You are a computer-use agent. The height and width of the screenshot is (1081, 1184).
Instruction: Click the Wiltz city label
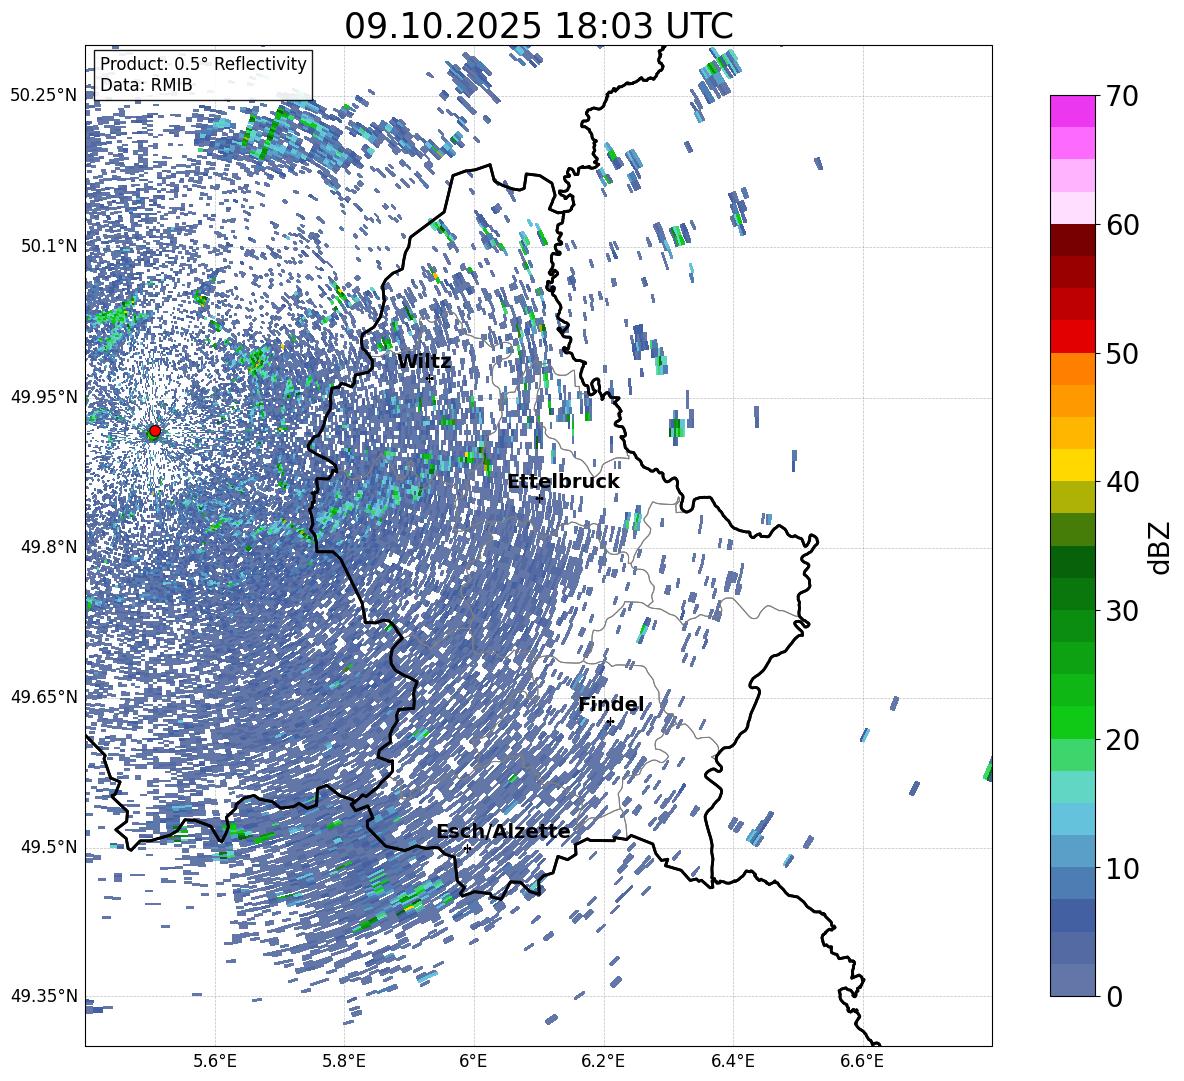(424, 362)
